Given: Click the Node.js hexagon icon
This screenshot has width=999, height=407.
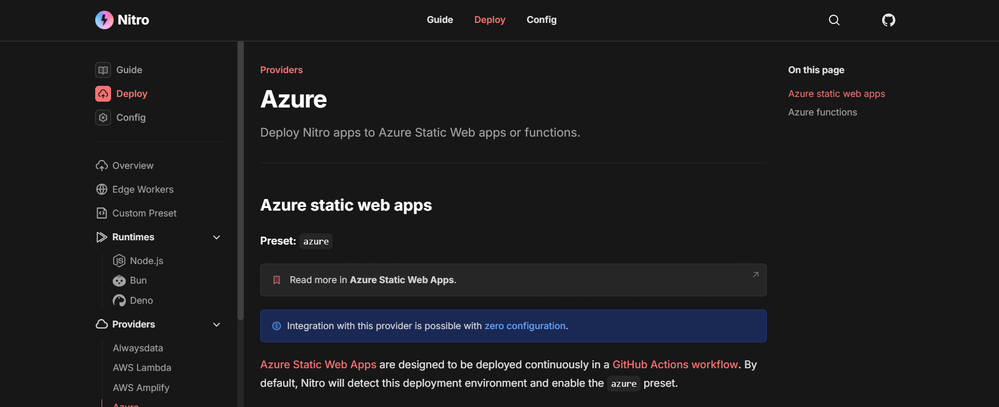Looking at the screenshot, I should [119, 261].
